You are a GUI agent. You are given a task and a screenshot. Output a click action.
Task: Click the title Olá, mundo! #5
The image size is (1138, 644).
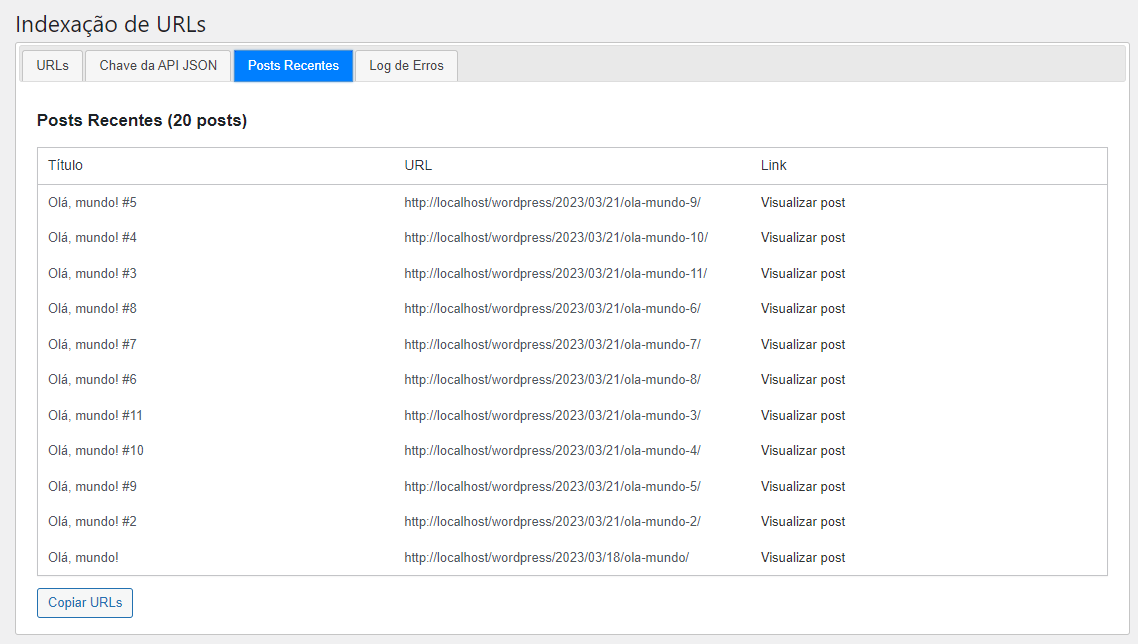(x=92, y=203)
